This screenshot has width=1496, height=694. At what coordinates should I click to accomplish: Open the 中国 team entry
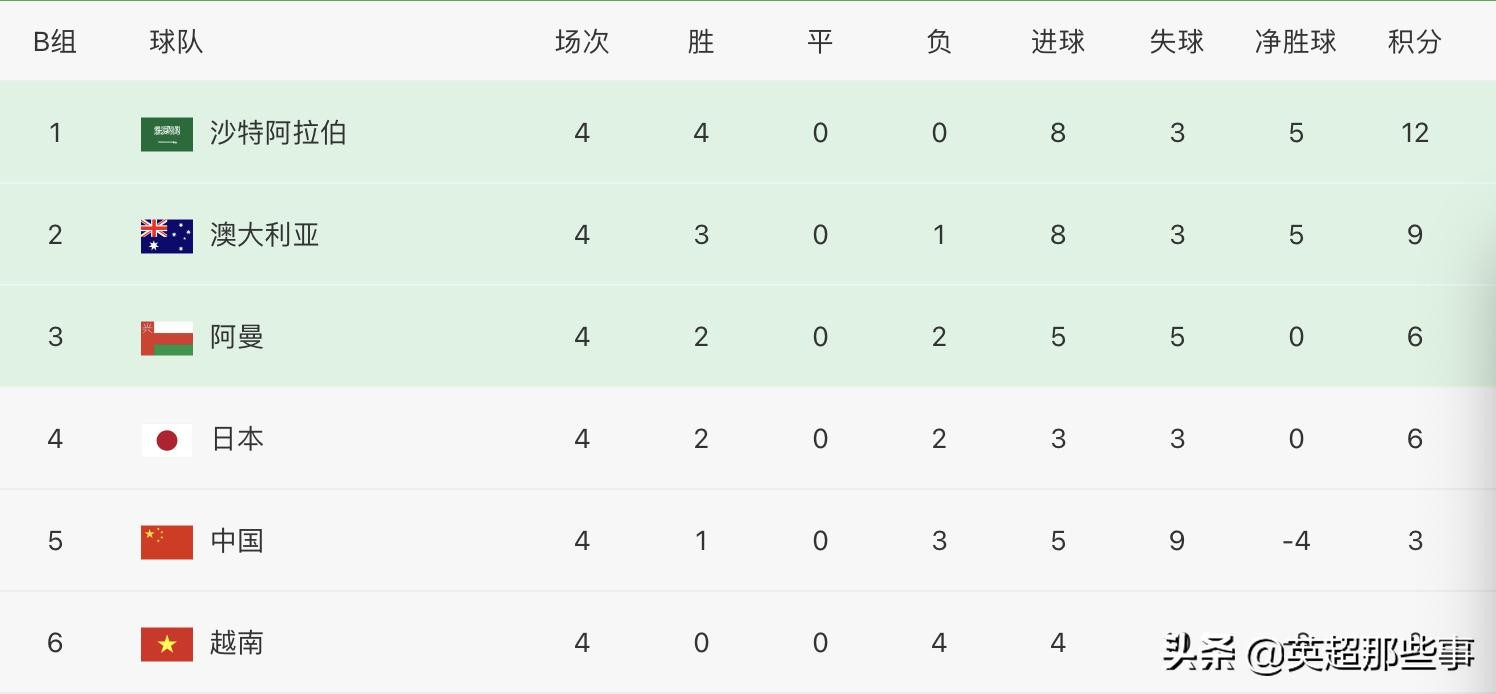237,541
